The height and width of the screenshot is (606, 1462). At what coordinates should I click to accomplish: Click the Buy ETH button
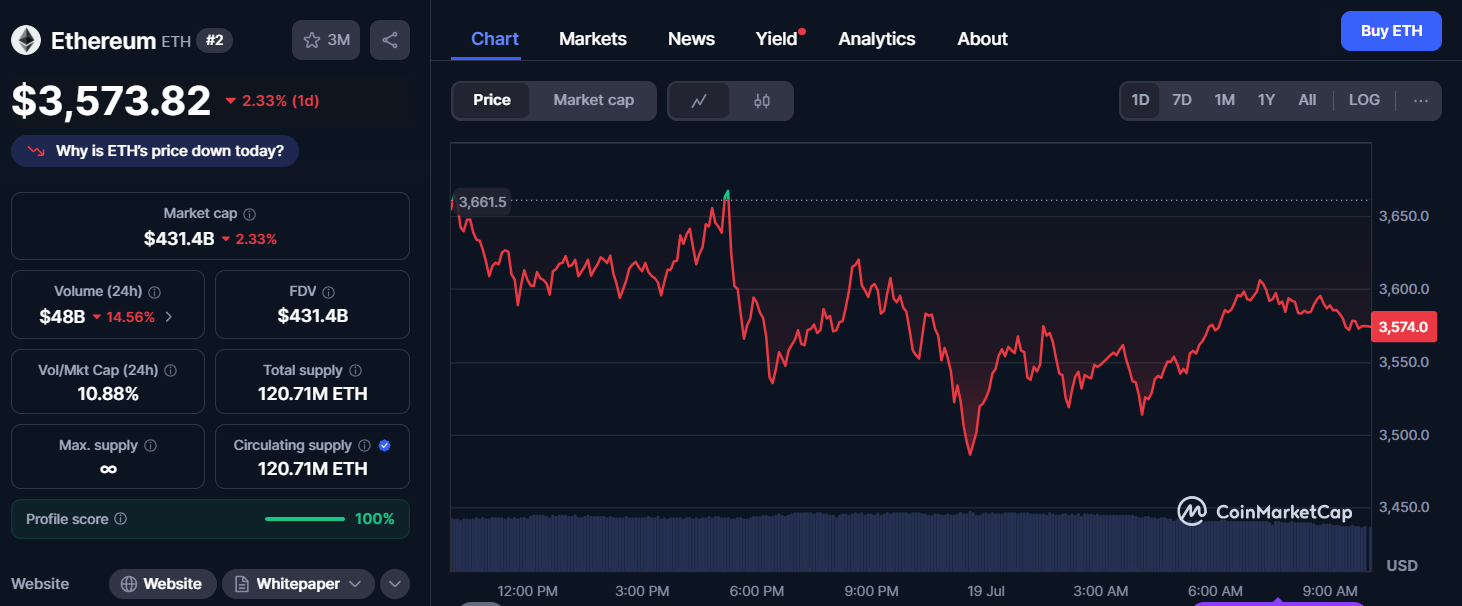pos(1391,31)
